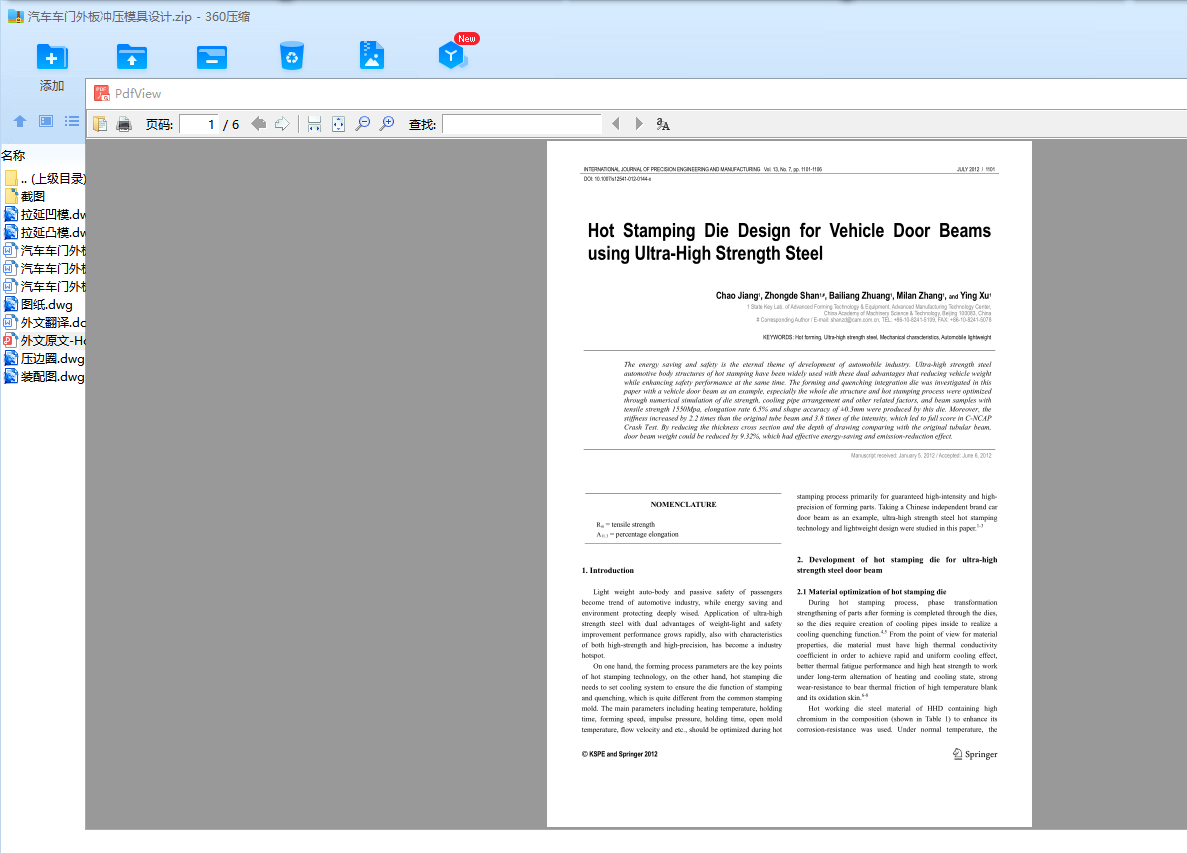Print the PDF using the printer icon

pyautogui.click(x=124, y=124)
